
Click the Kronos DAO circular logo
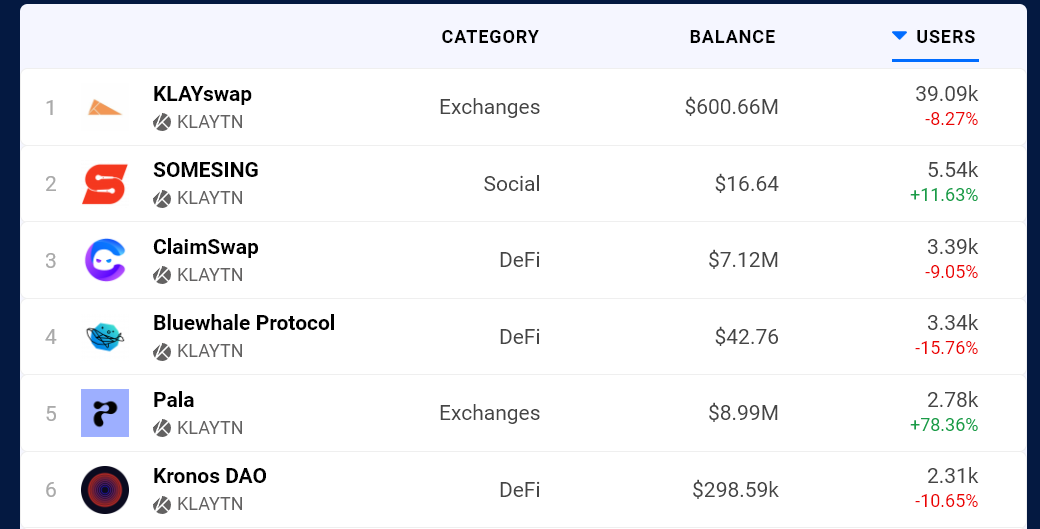(105, 490)
